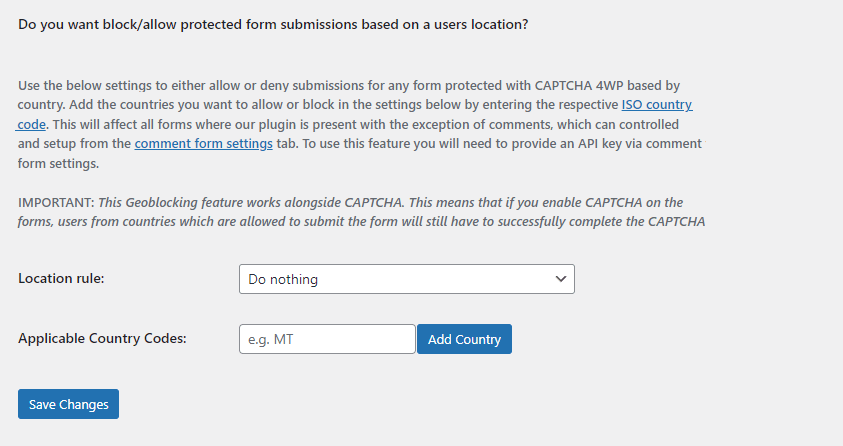Click the block/allow form submissions heading
843x446 pixels.
click(x=273, y=24)
